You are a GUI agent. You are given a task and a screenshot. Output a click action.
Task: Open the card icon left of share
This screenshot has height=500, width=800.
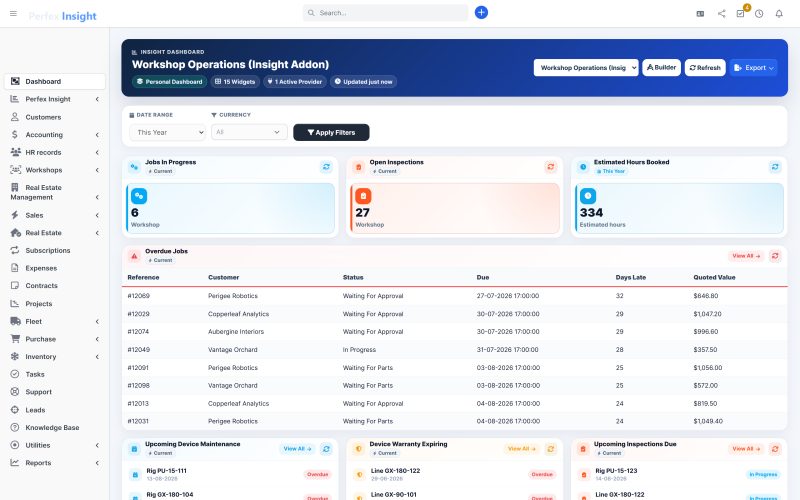click(700, 14)
